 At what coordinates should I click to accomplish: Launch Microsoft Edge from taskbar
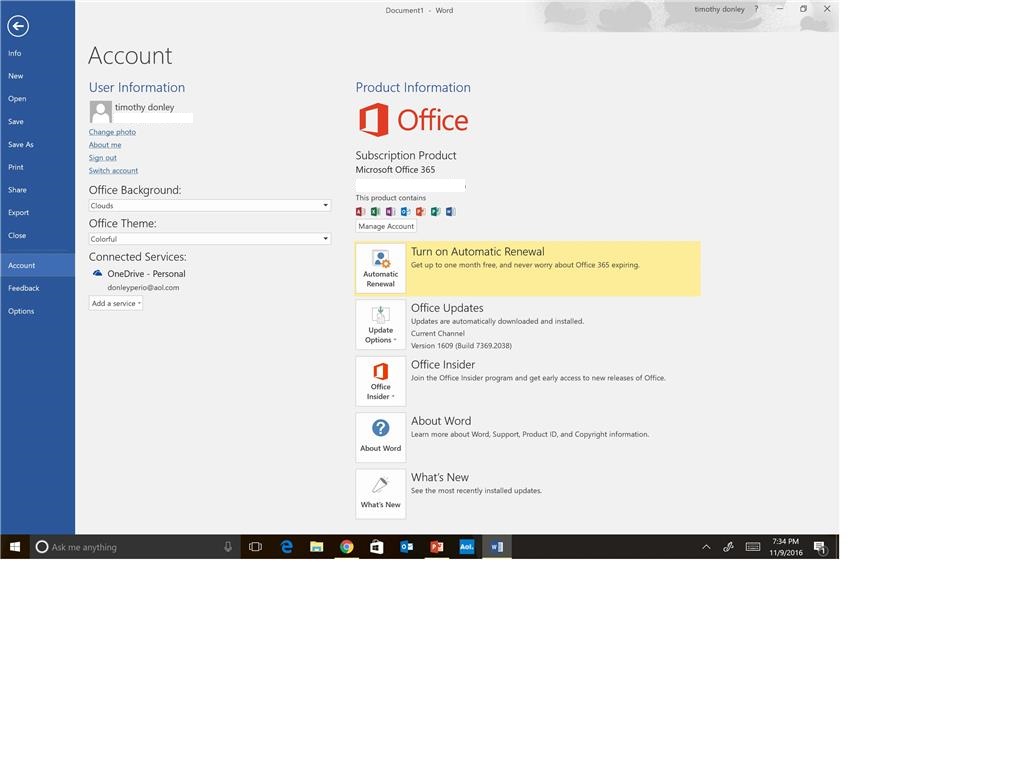tap(286, 547)
